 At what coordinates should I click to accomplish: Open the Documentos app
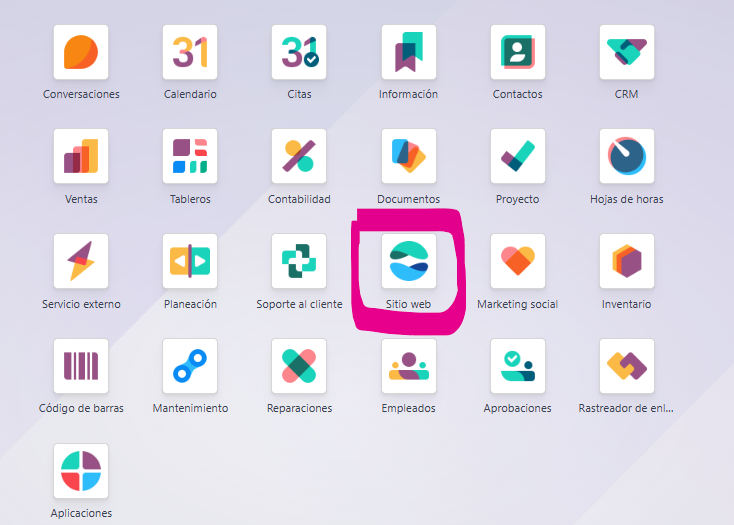click(x=408, y=157)
